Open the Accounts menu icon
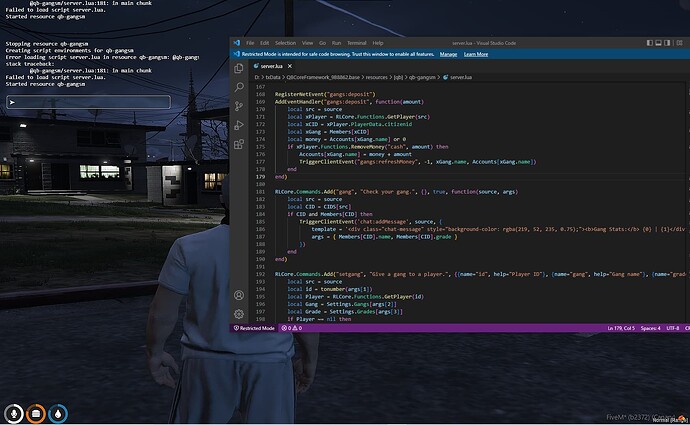This screenshot has width=690, height=425. click(239, 296)
